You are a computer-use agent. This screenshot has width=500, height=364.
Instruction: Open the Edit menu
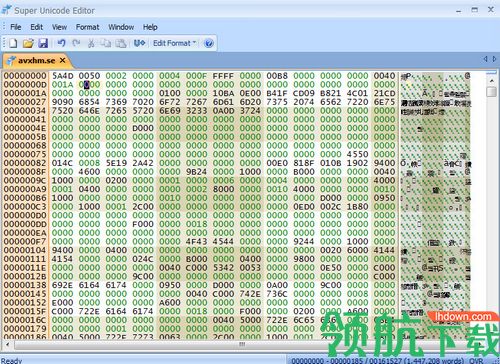pos(37,27)
